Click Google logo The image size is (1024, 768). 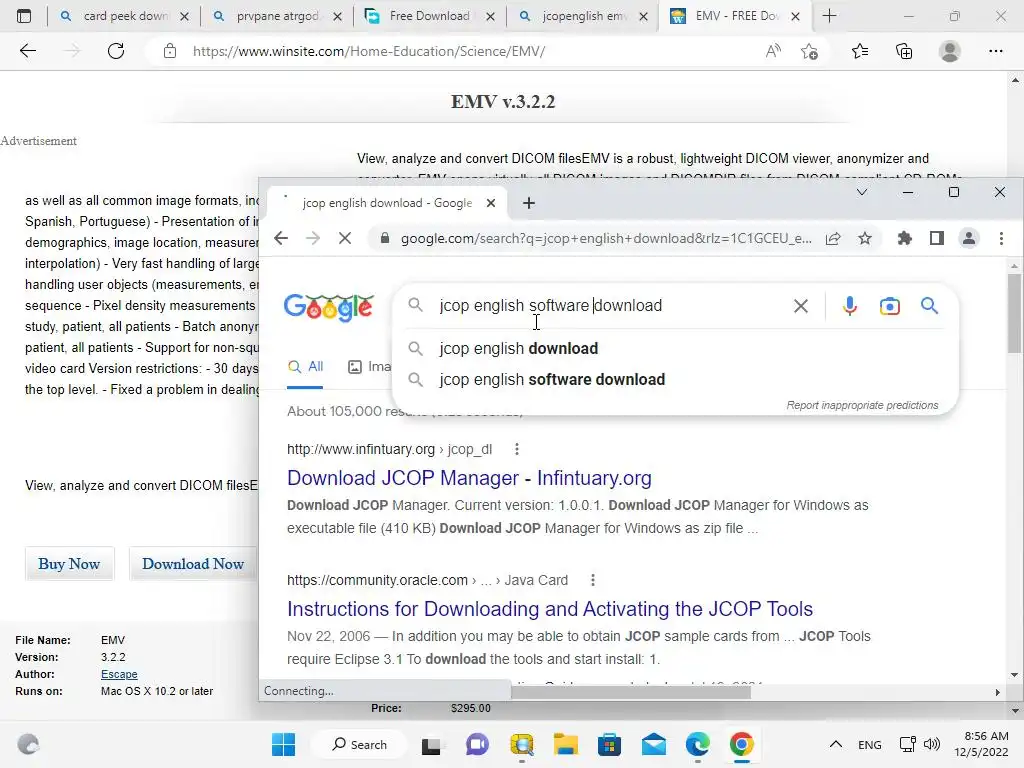click(x=328, y=307)
